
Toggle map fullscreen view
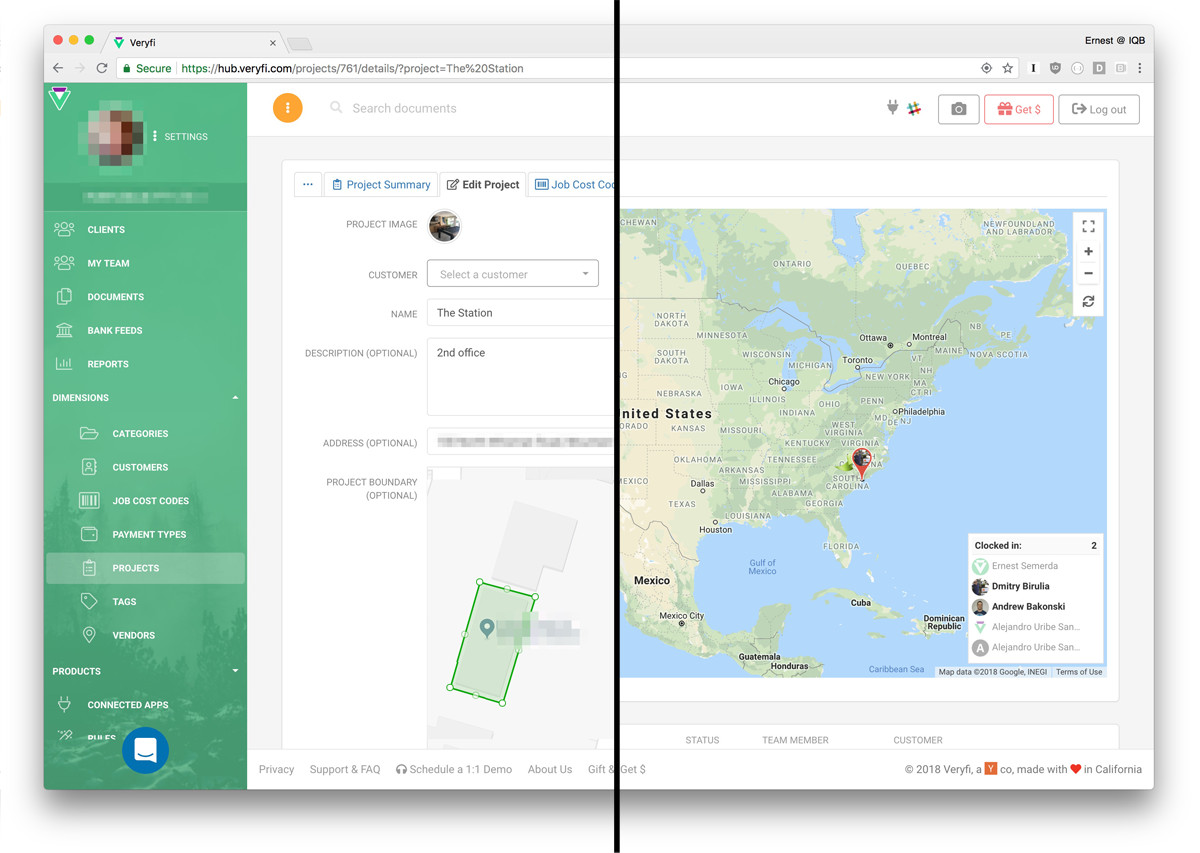tap(1088, 227)
